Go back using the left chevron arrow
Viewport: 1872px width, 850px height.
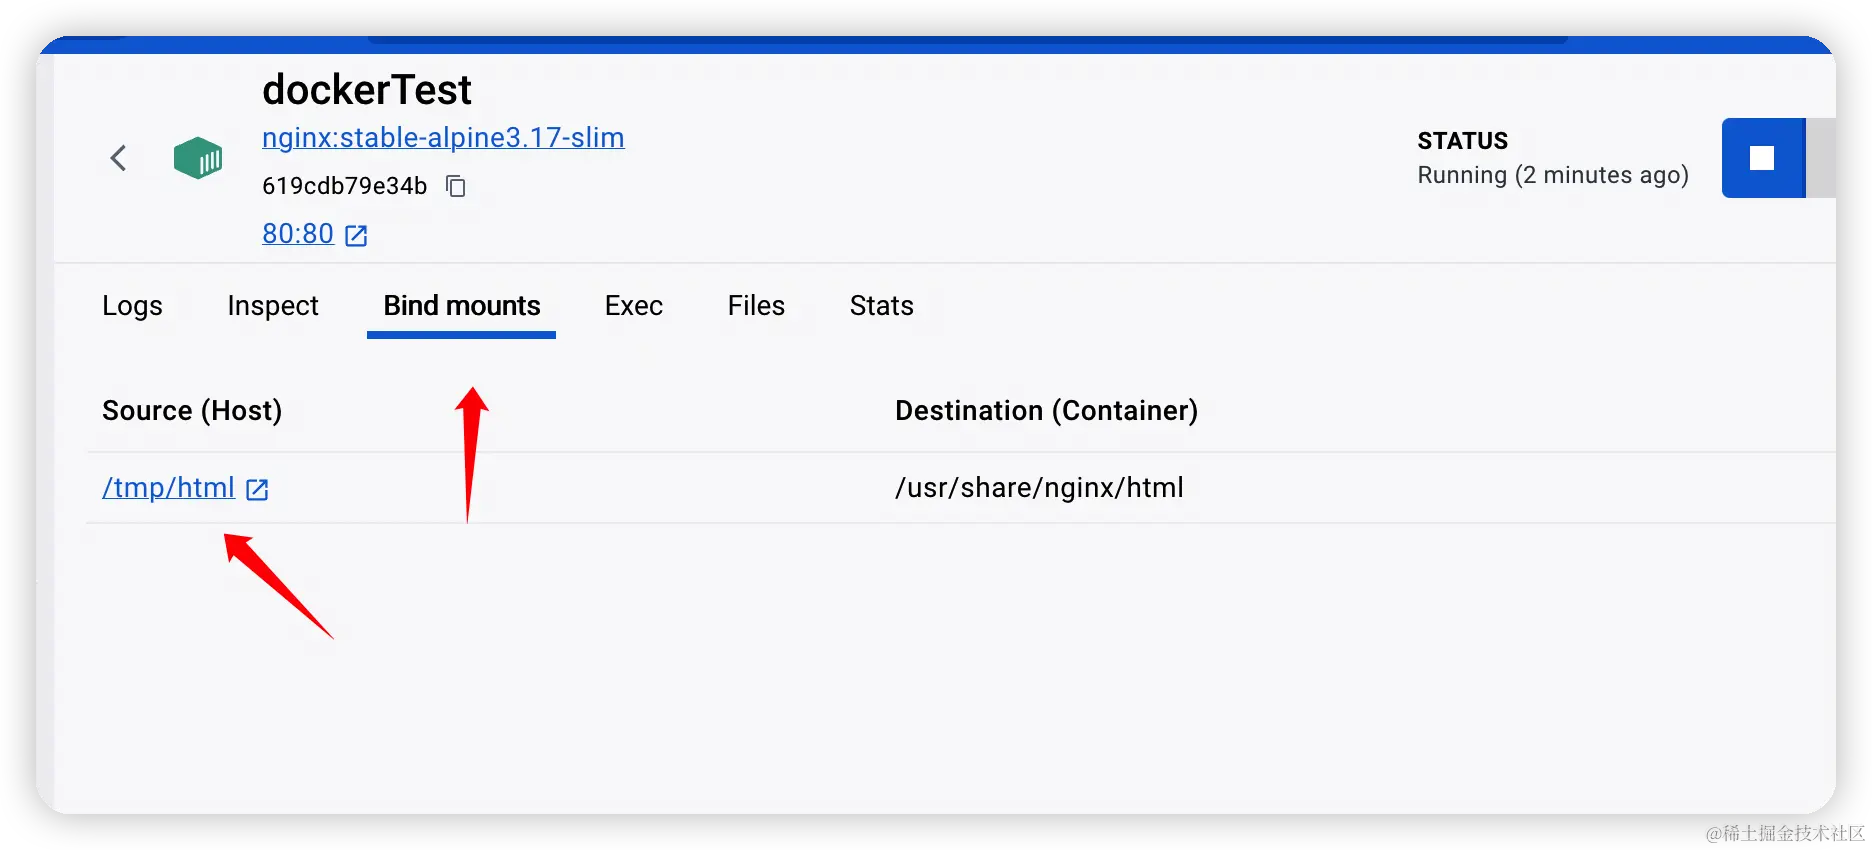click(118, 158)
